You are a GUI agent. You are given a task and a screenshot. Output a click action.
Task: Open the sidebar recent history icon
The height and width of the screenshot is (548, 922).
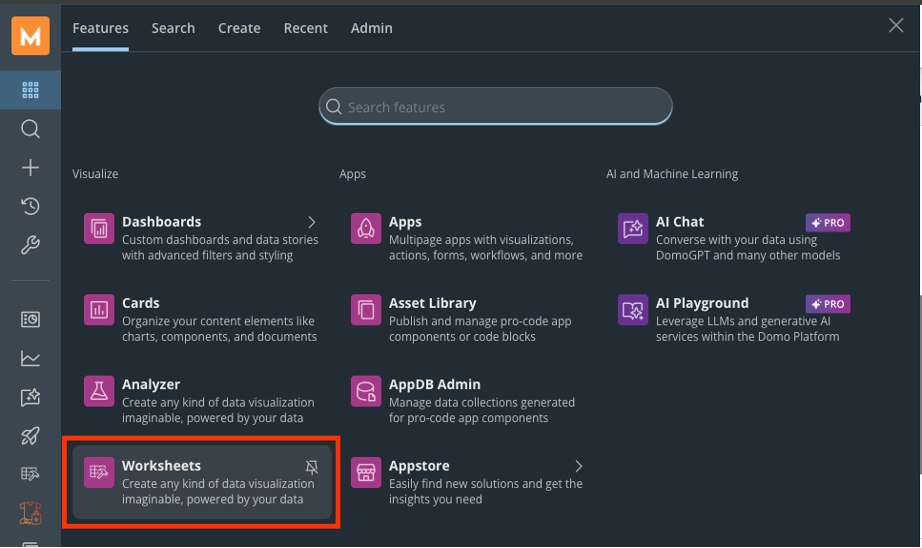pyautogui.click(x=31, y=206)
